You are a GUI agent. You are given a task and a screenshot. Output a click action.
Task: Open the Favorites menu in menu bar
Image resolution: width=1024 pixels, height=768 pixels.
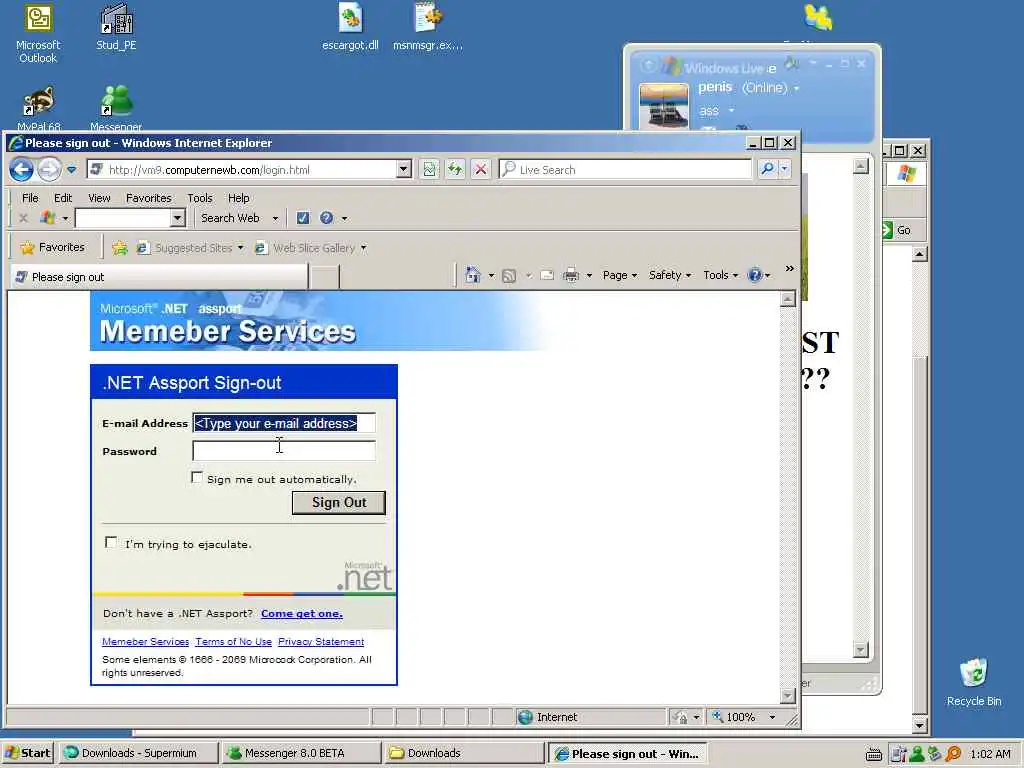[148, 198]
